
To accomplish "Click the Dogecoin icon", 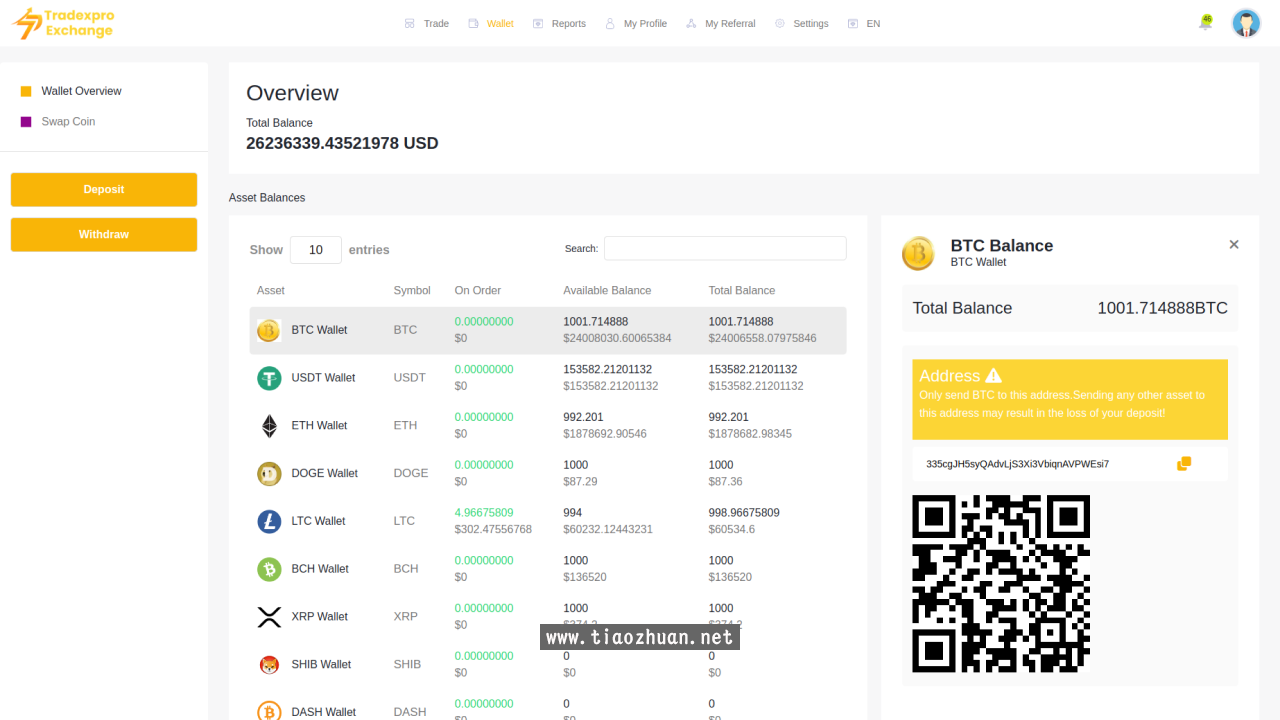I will [269, 474].
